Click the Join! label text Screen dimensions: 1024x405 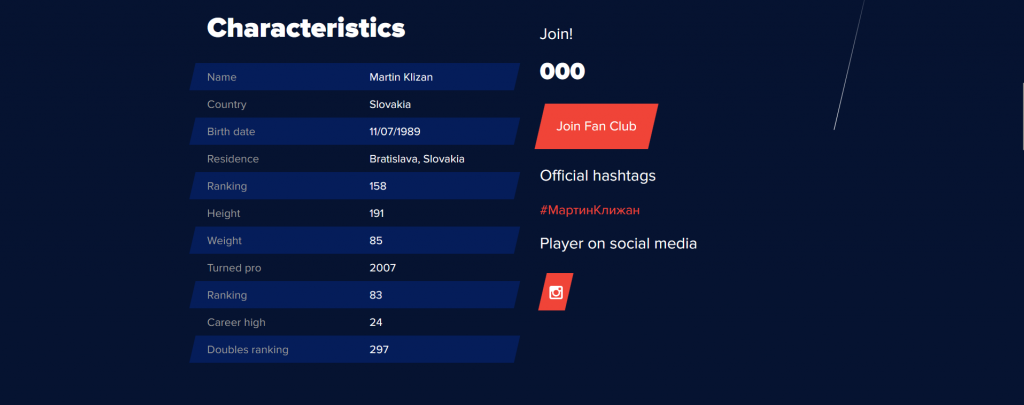[556, 34]
